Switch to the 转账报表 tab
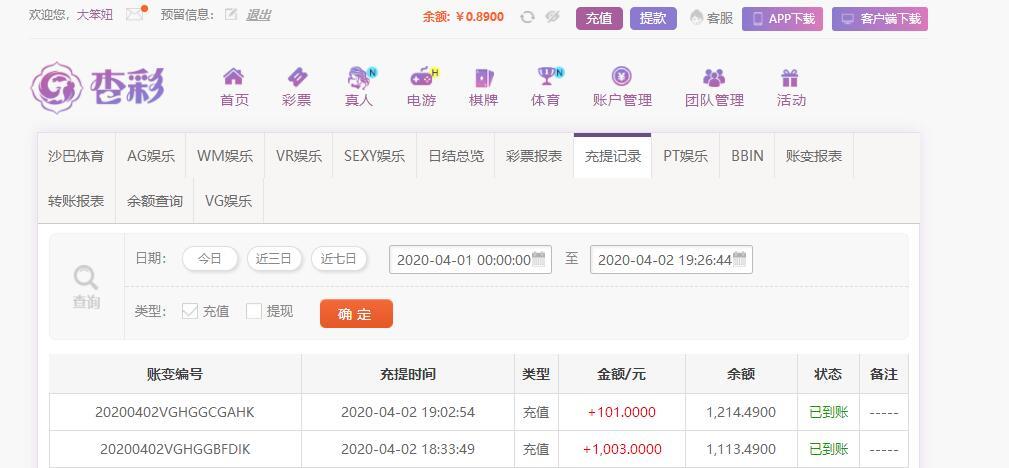The width and height of the screenshot is (1009, 468). [76, 201]
